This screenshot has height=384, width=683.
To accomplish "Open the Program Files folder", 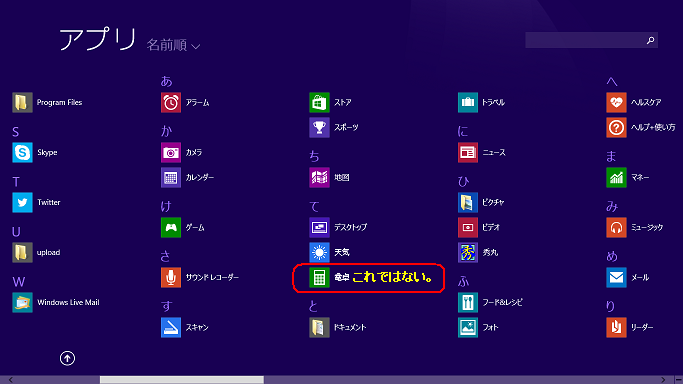I will click(22, 103).
